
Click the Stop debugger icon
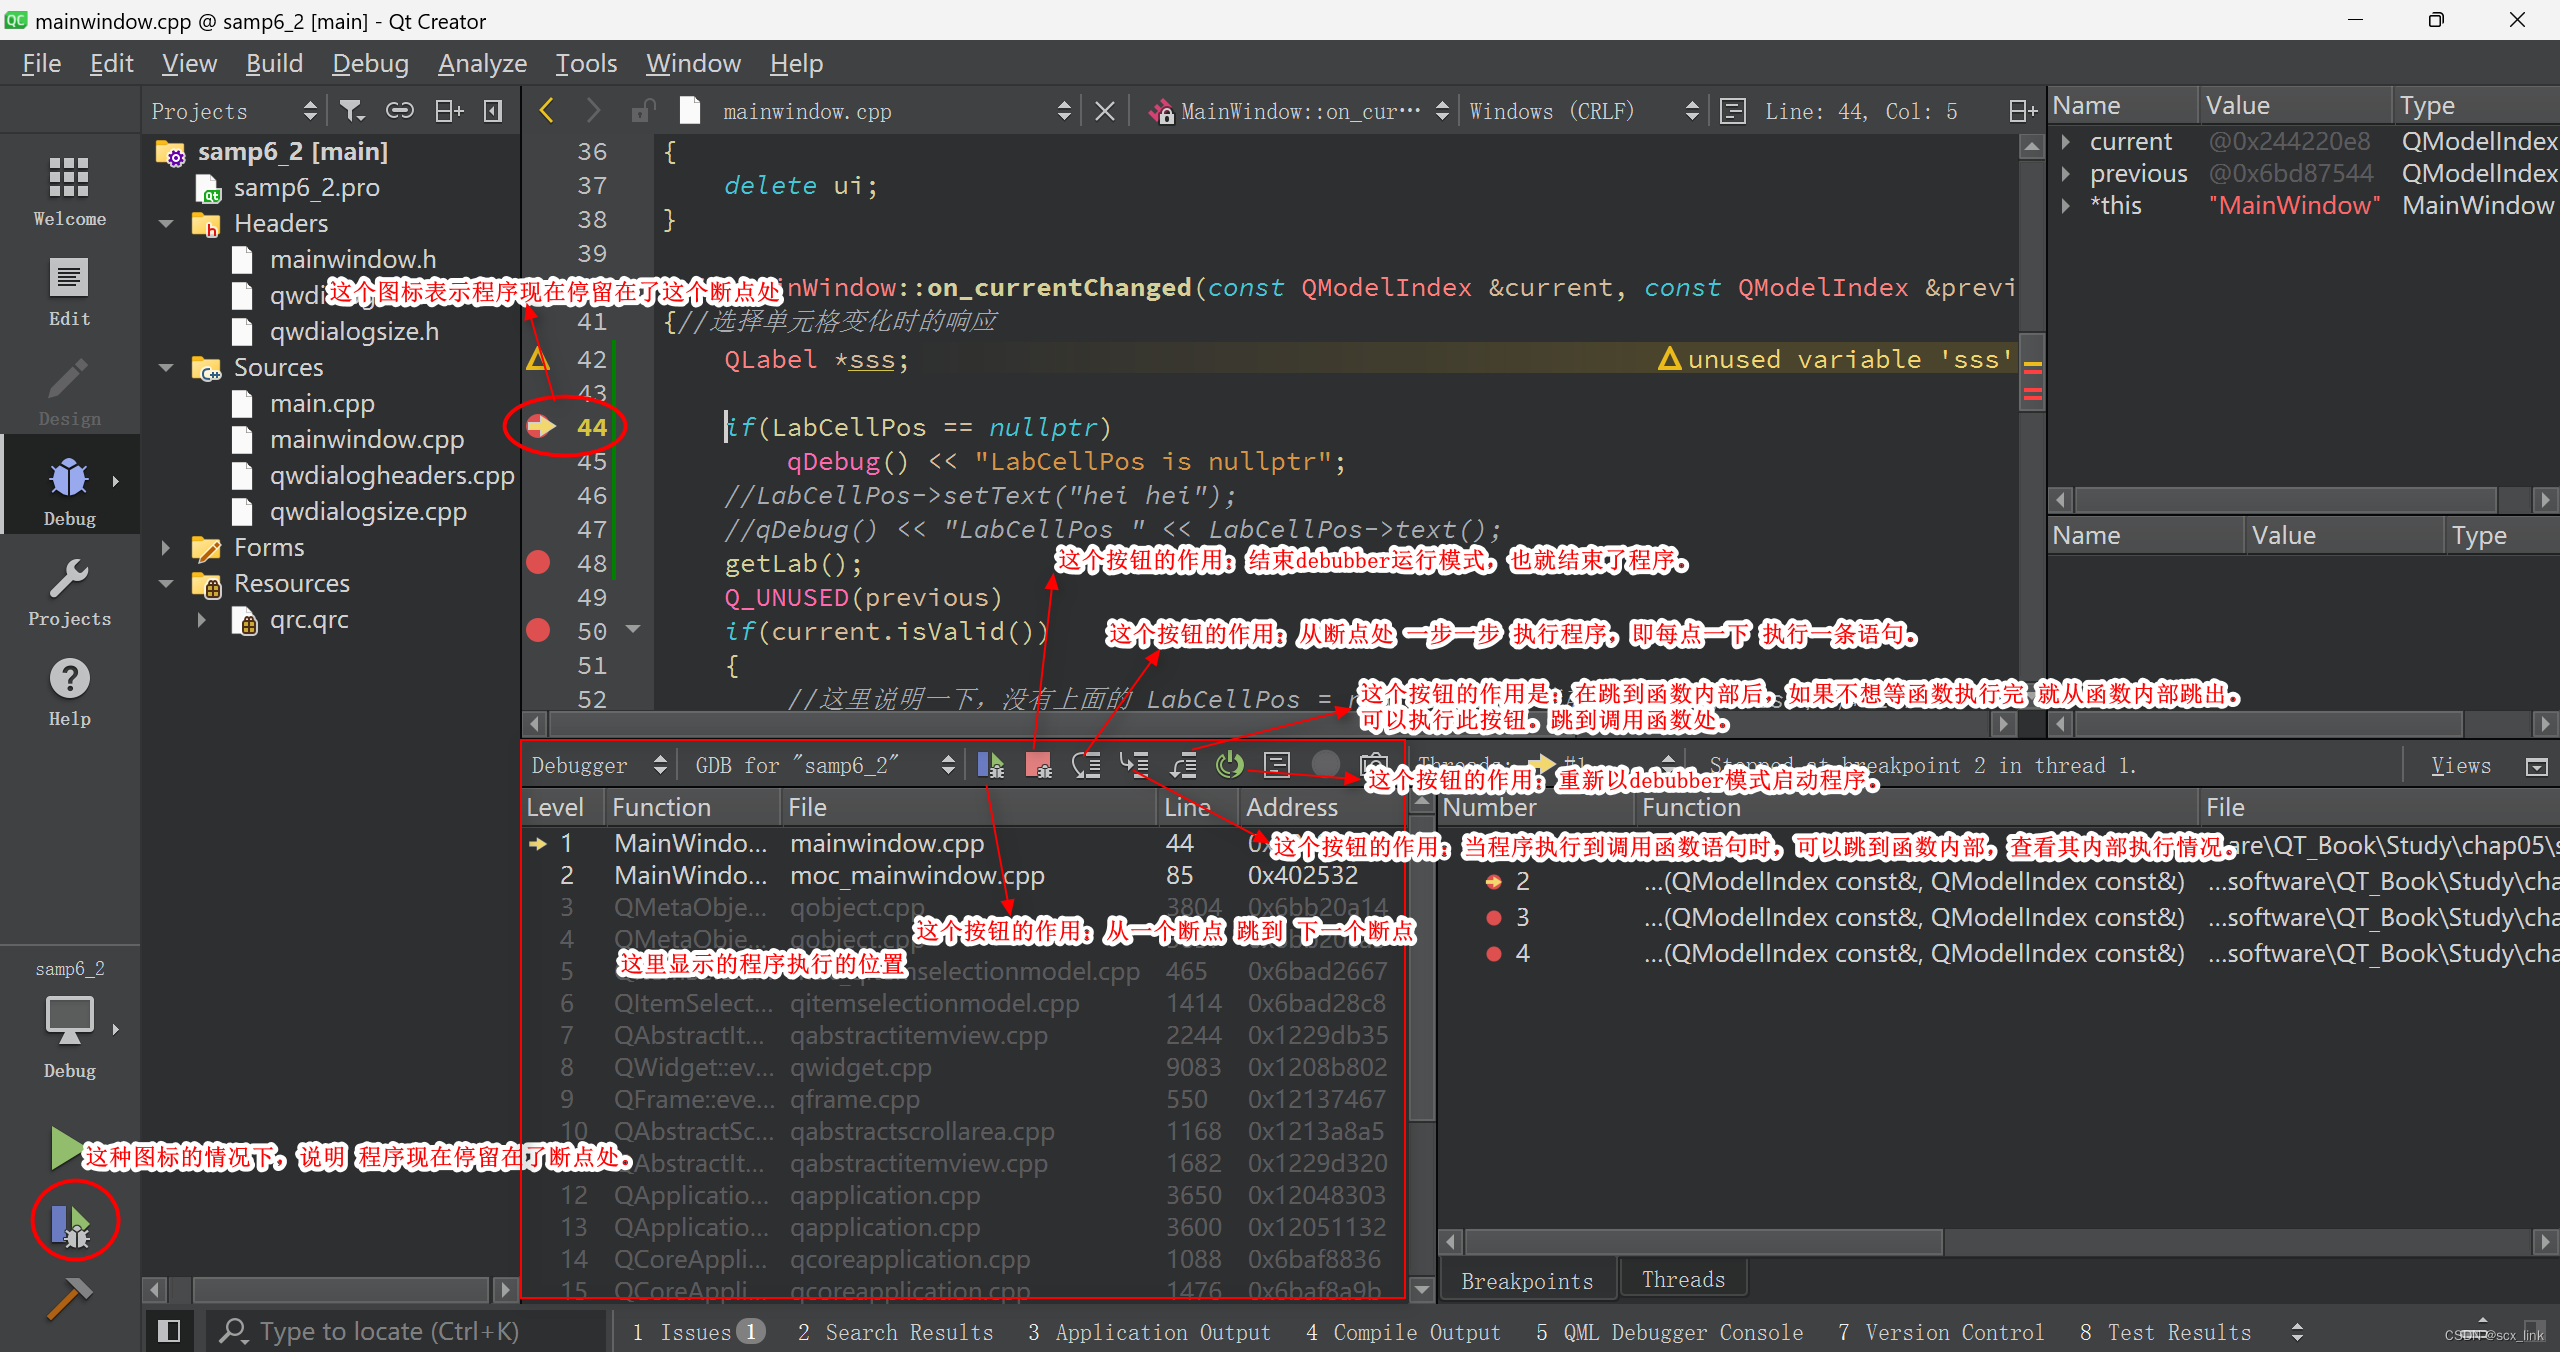pos(1038,765)
